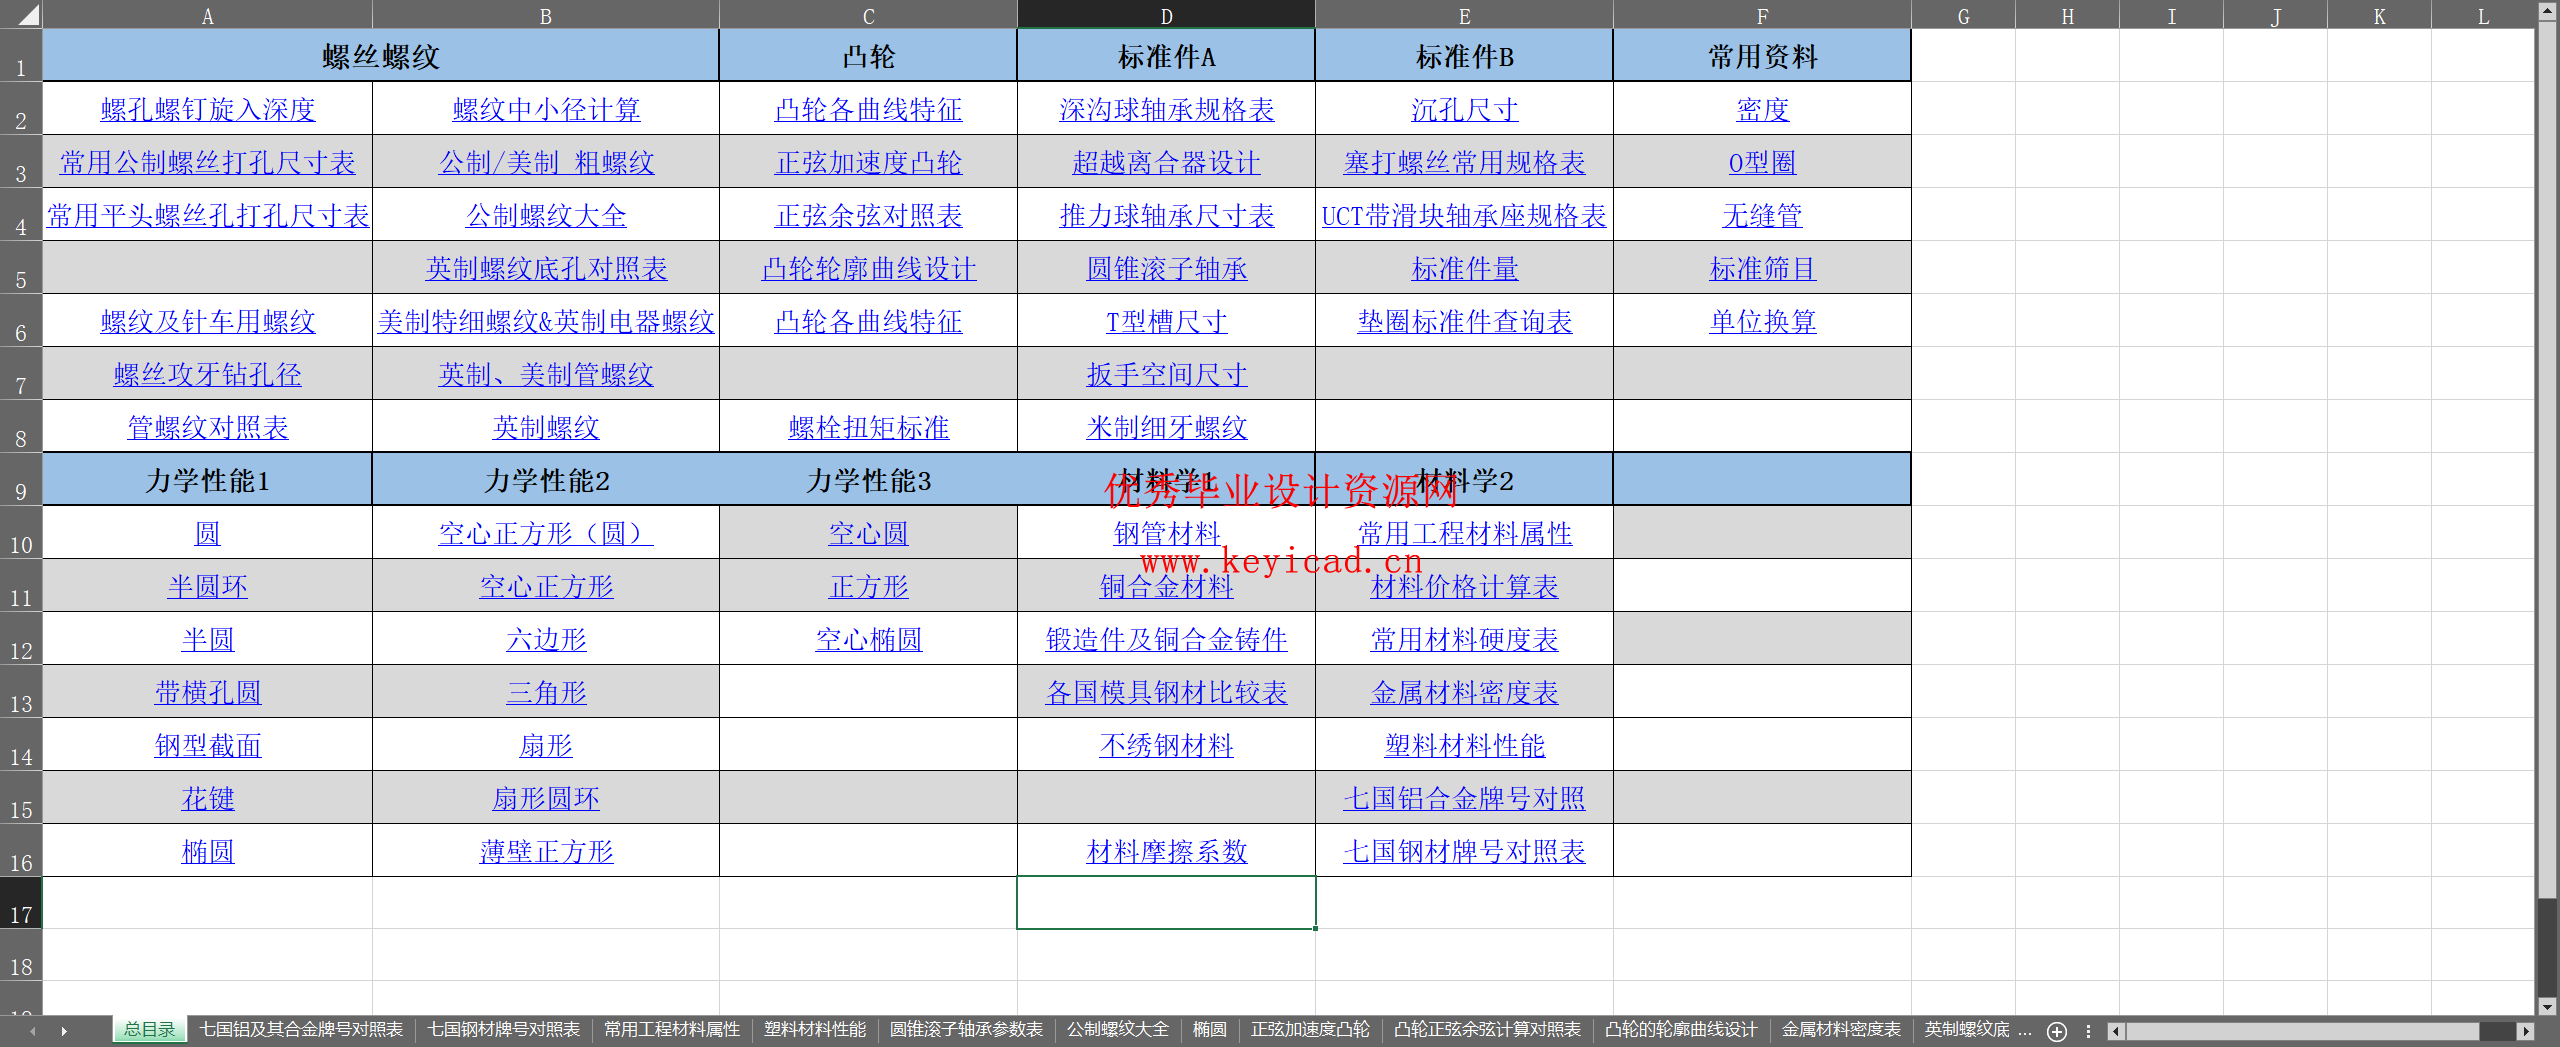Click the 材料摩擦系数 hyperlink

tap(1165, 851)
